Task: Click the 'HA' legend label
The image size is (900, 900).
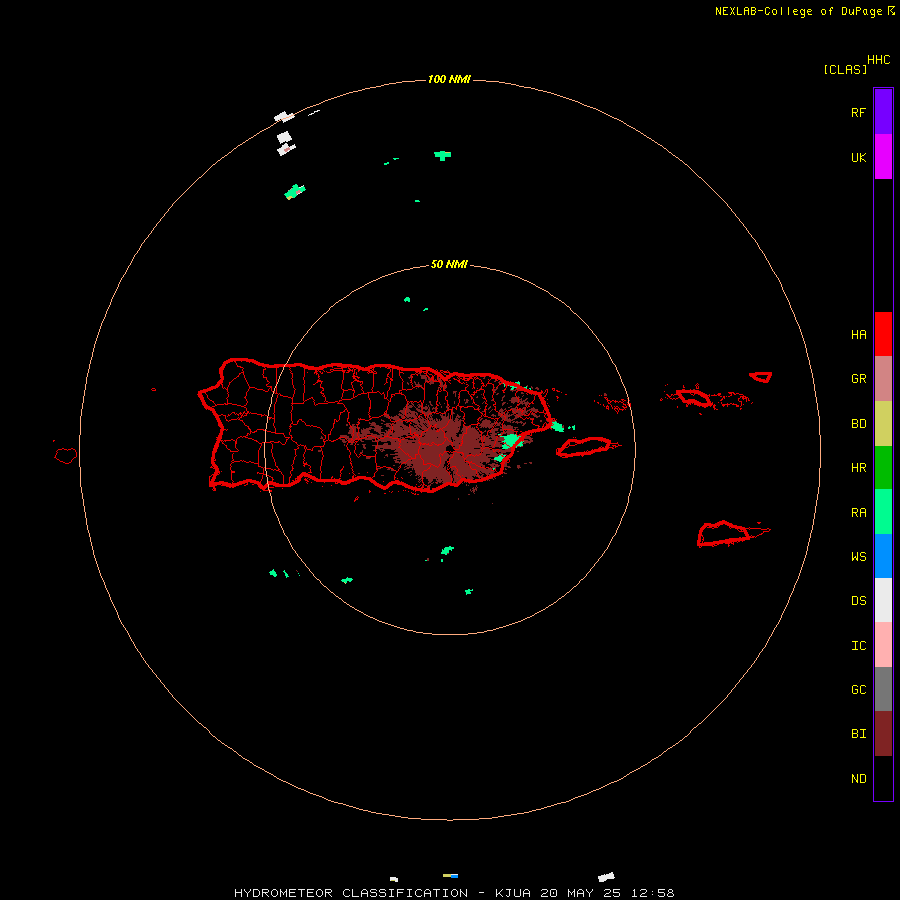Action: coord(858,335)
